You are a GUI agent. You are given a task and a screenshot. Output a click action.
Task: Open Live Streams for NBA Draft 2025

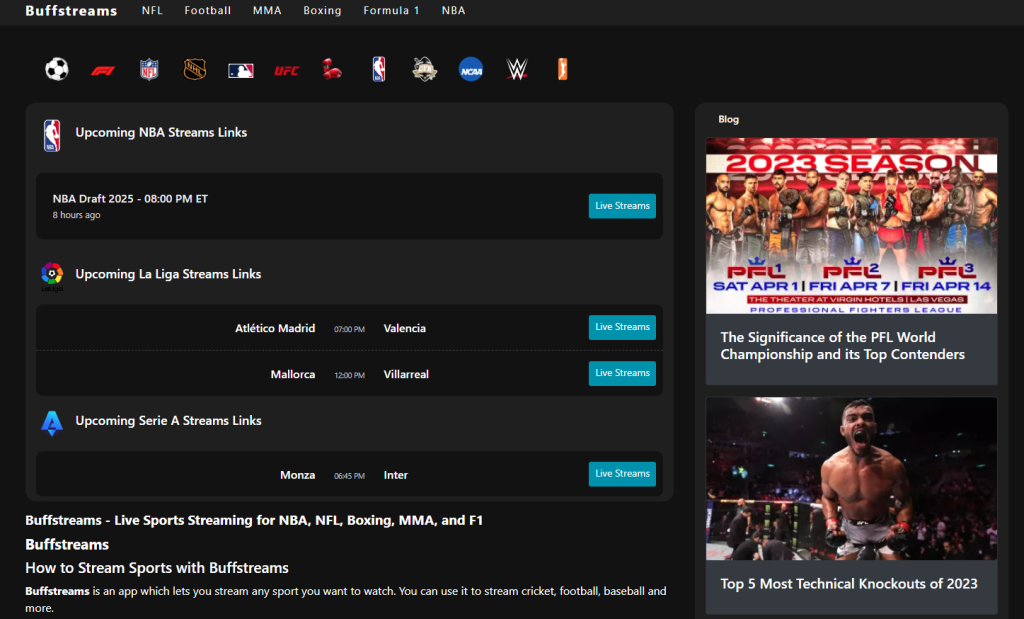click(x=622, y=206)
